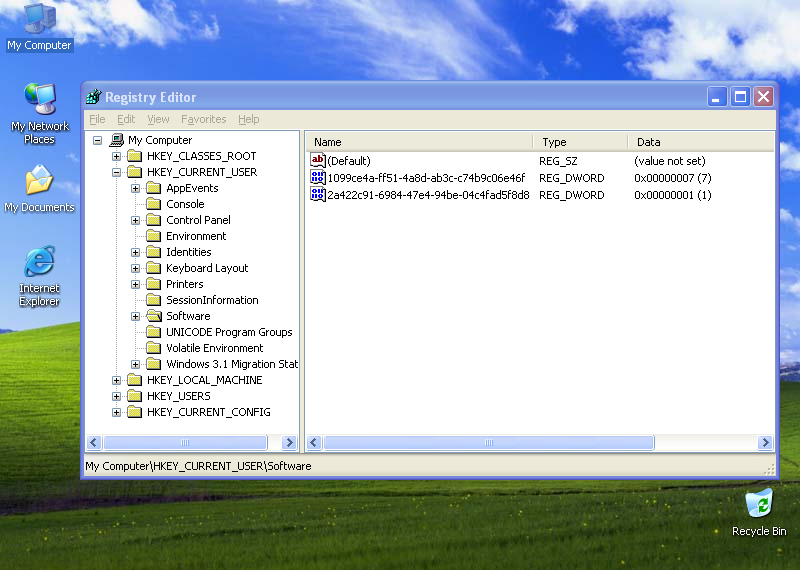Open My Documents desktop icon
Image resolution: width=800 pixels, height=570 pixels.
39,188
